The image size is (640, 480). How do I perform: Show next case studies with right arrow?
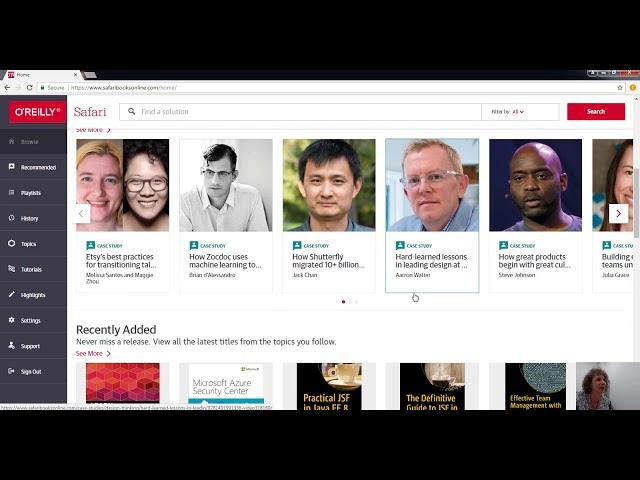(x=618, y=213)
